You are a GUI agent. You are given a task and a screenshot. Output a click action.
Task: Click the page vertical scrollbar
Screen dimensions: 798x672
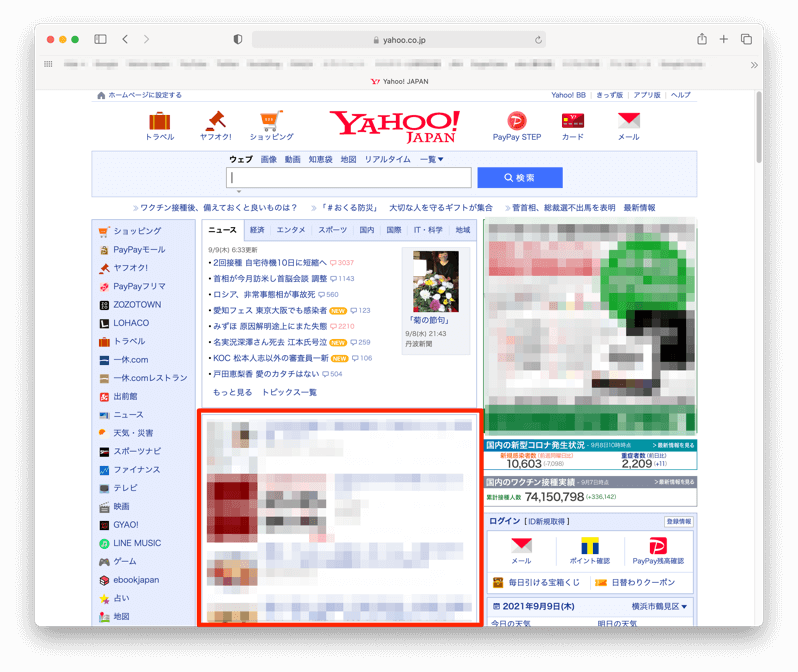[759, 127]
